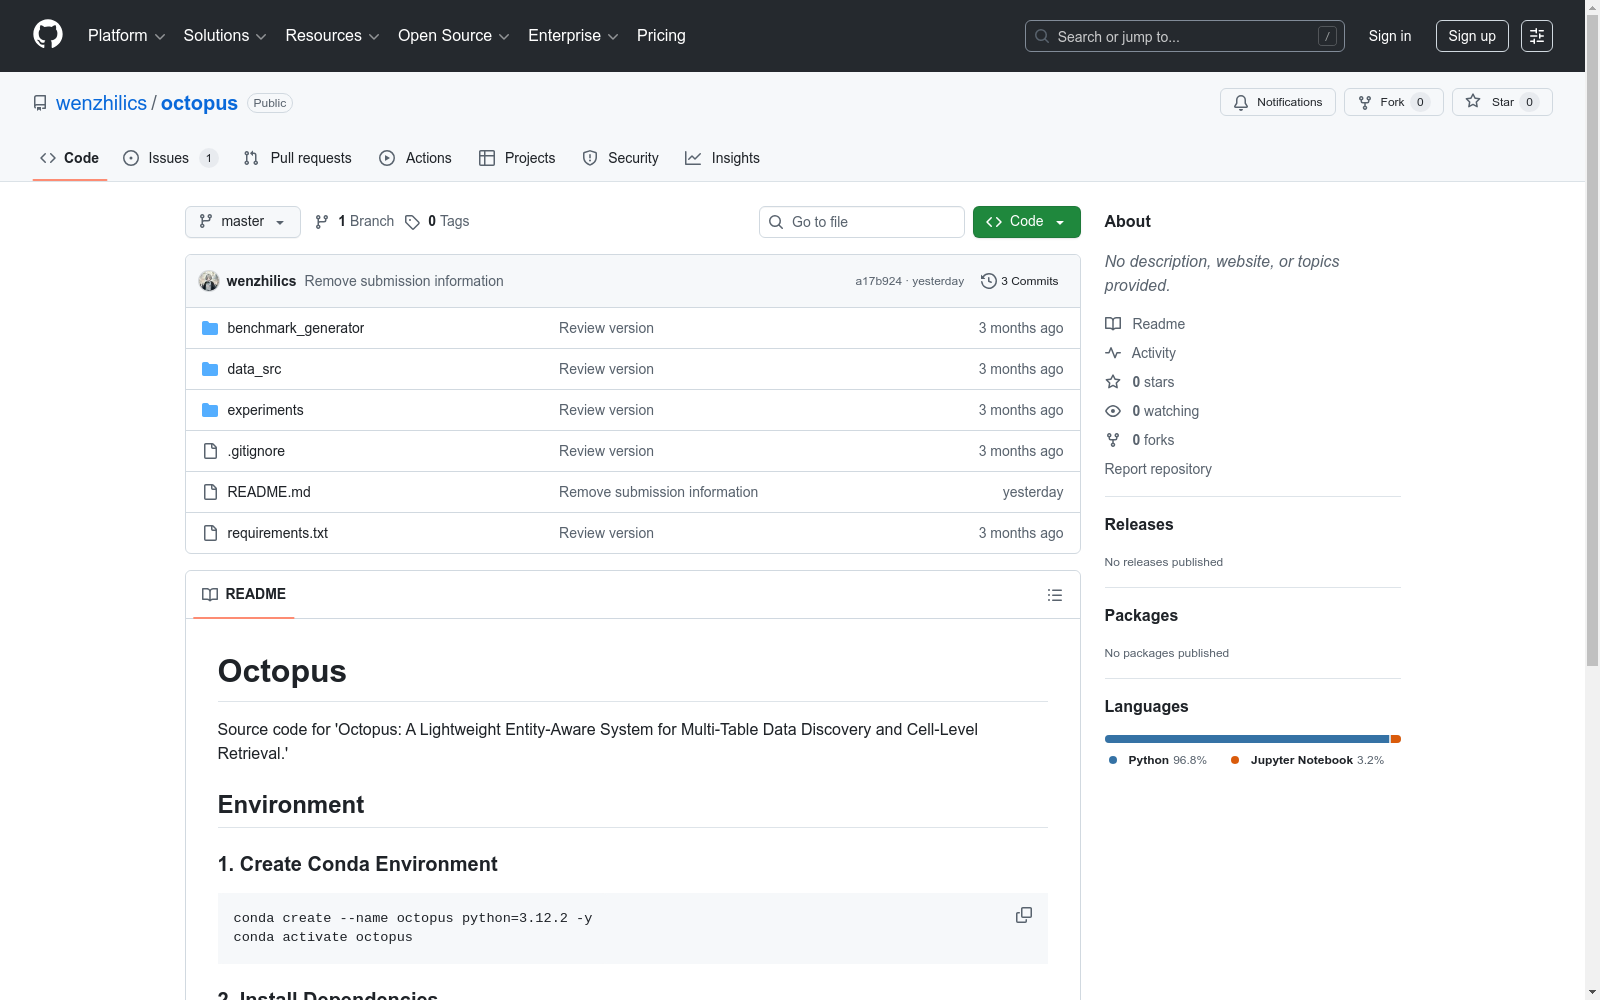Open the Resources dropdown
This screenshot has height=1000, width=1600.
[x=332, y=36]
